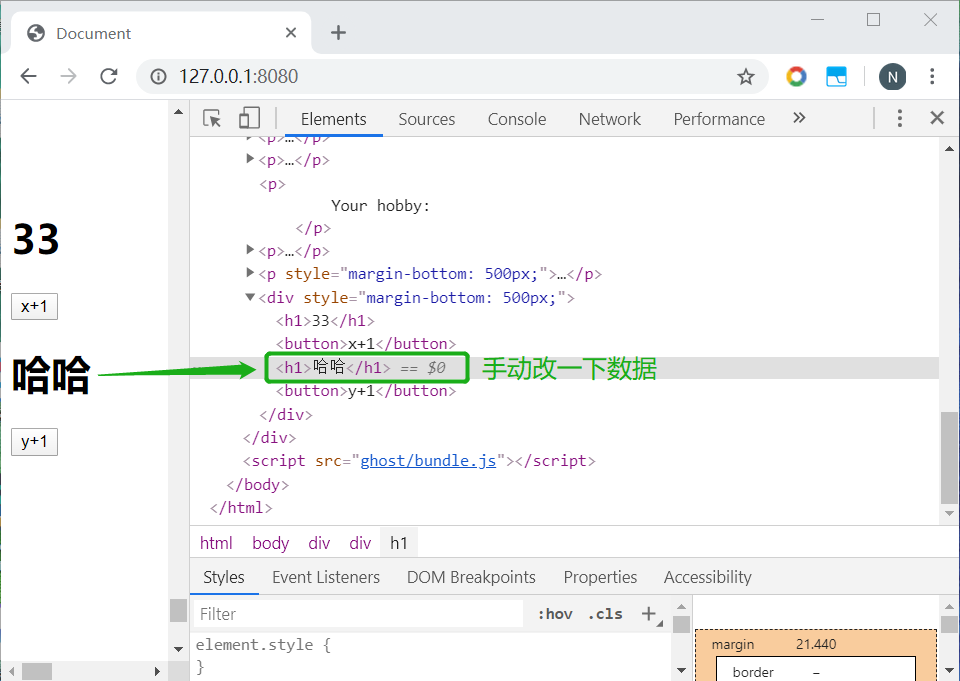This screenshot has width=960, height=681.
Task: Open the Properties sub-tab
Action: [x=600, y=577]
